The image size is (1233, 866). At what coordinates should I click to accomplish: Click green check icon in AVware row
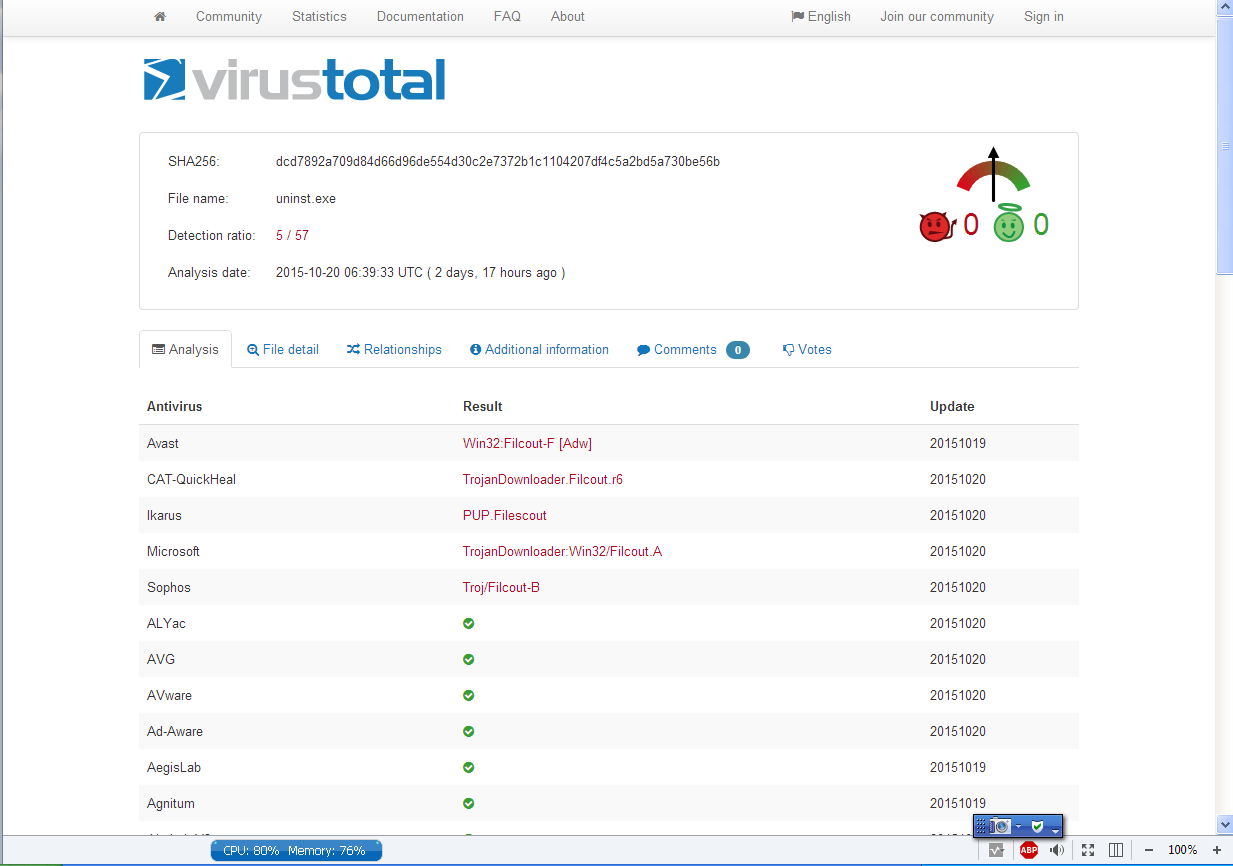(x=469, y=695)
